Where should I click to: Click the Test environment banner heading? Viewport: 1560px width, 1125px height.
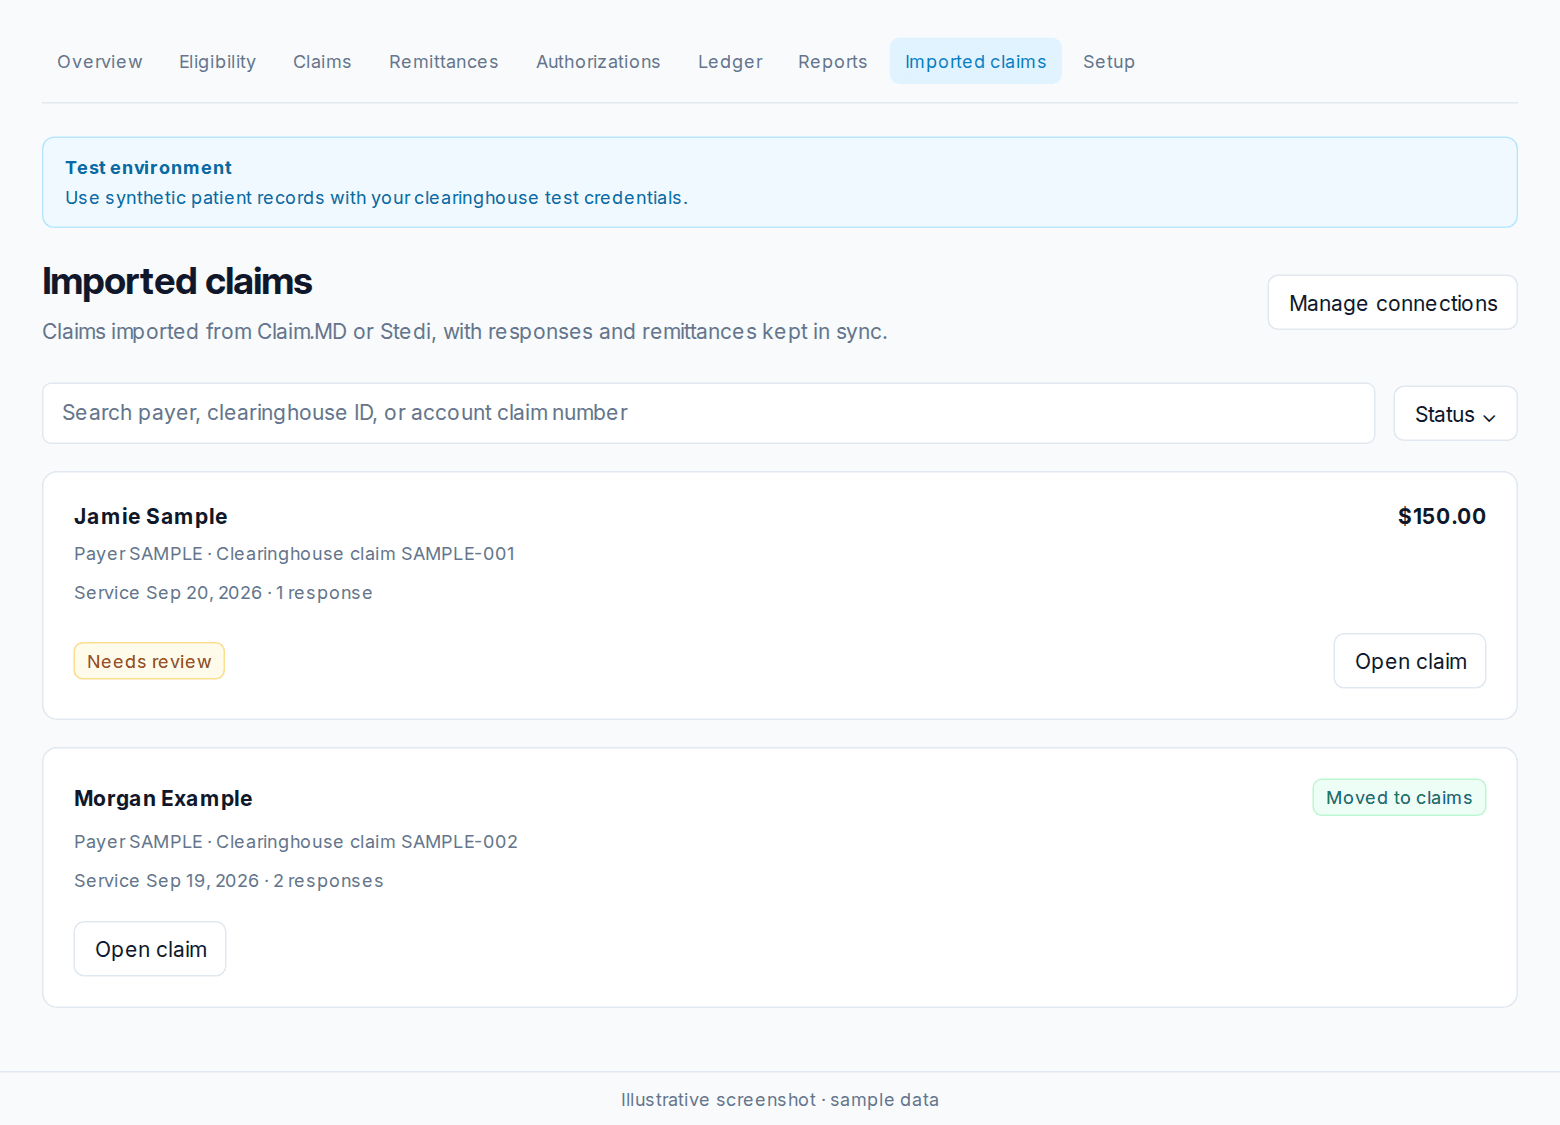click(x=148, y=168)
